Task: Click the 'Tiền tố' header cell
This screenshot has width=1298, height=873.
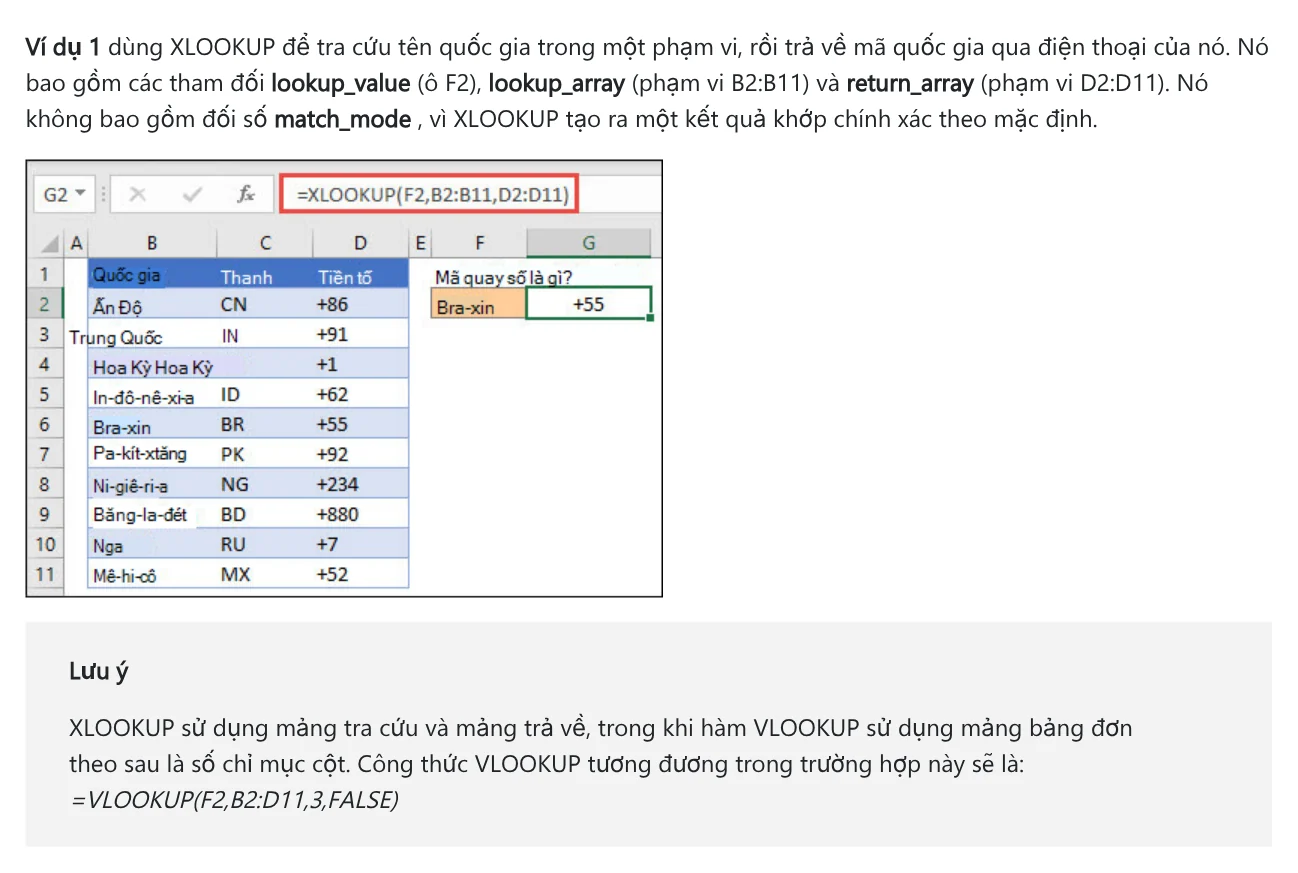Action: (x=360, y=275)
